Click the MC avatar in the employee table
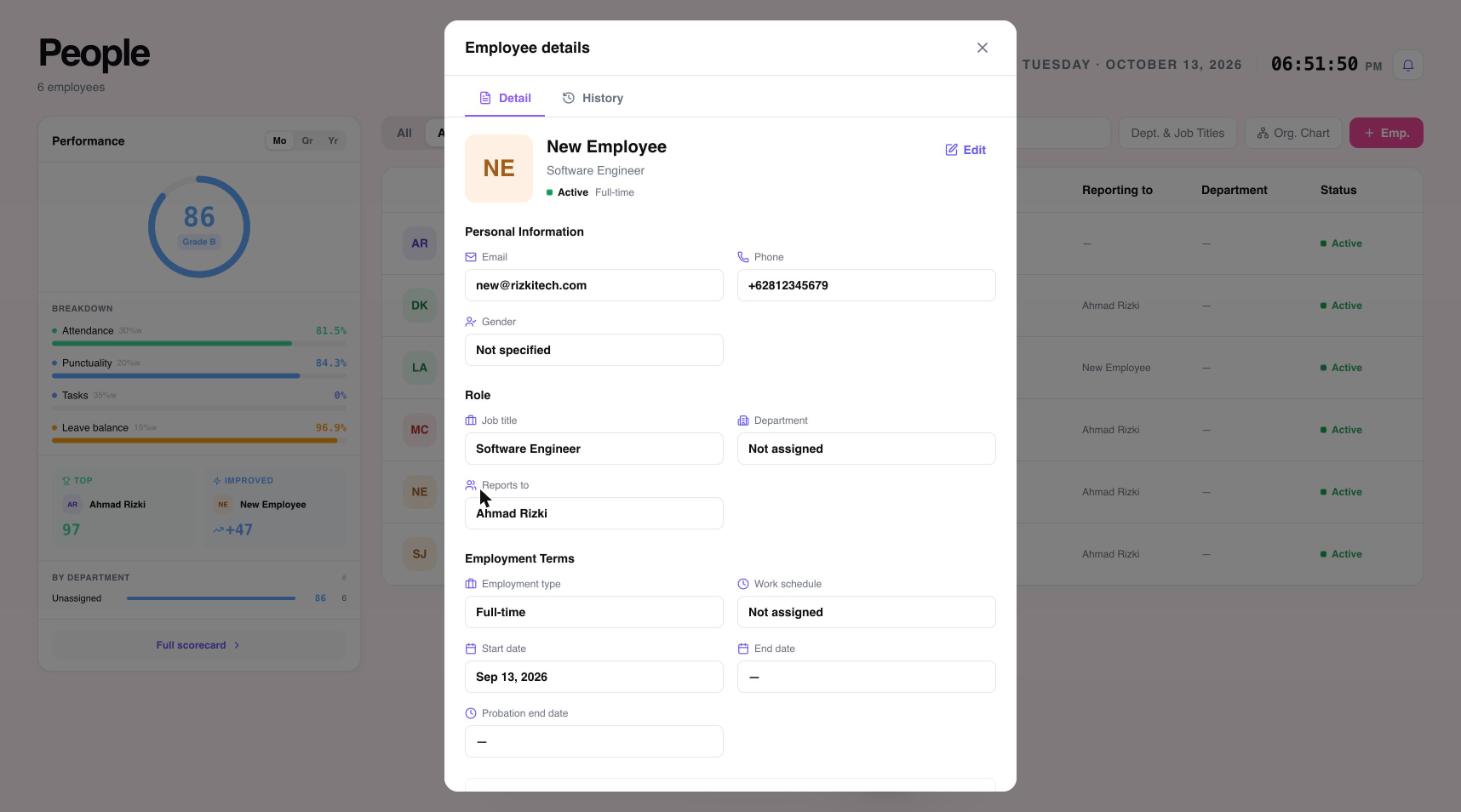Viewport: 1461px width, 812px height. (419, 430)
